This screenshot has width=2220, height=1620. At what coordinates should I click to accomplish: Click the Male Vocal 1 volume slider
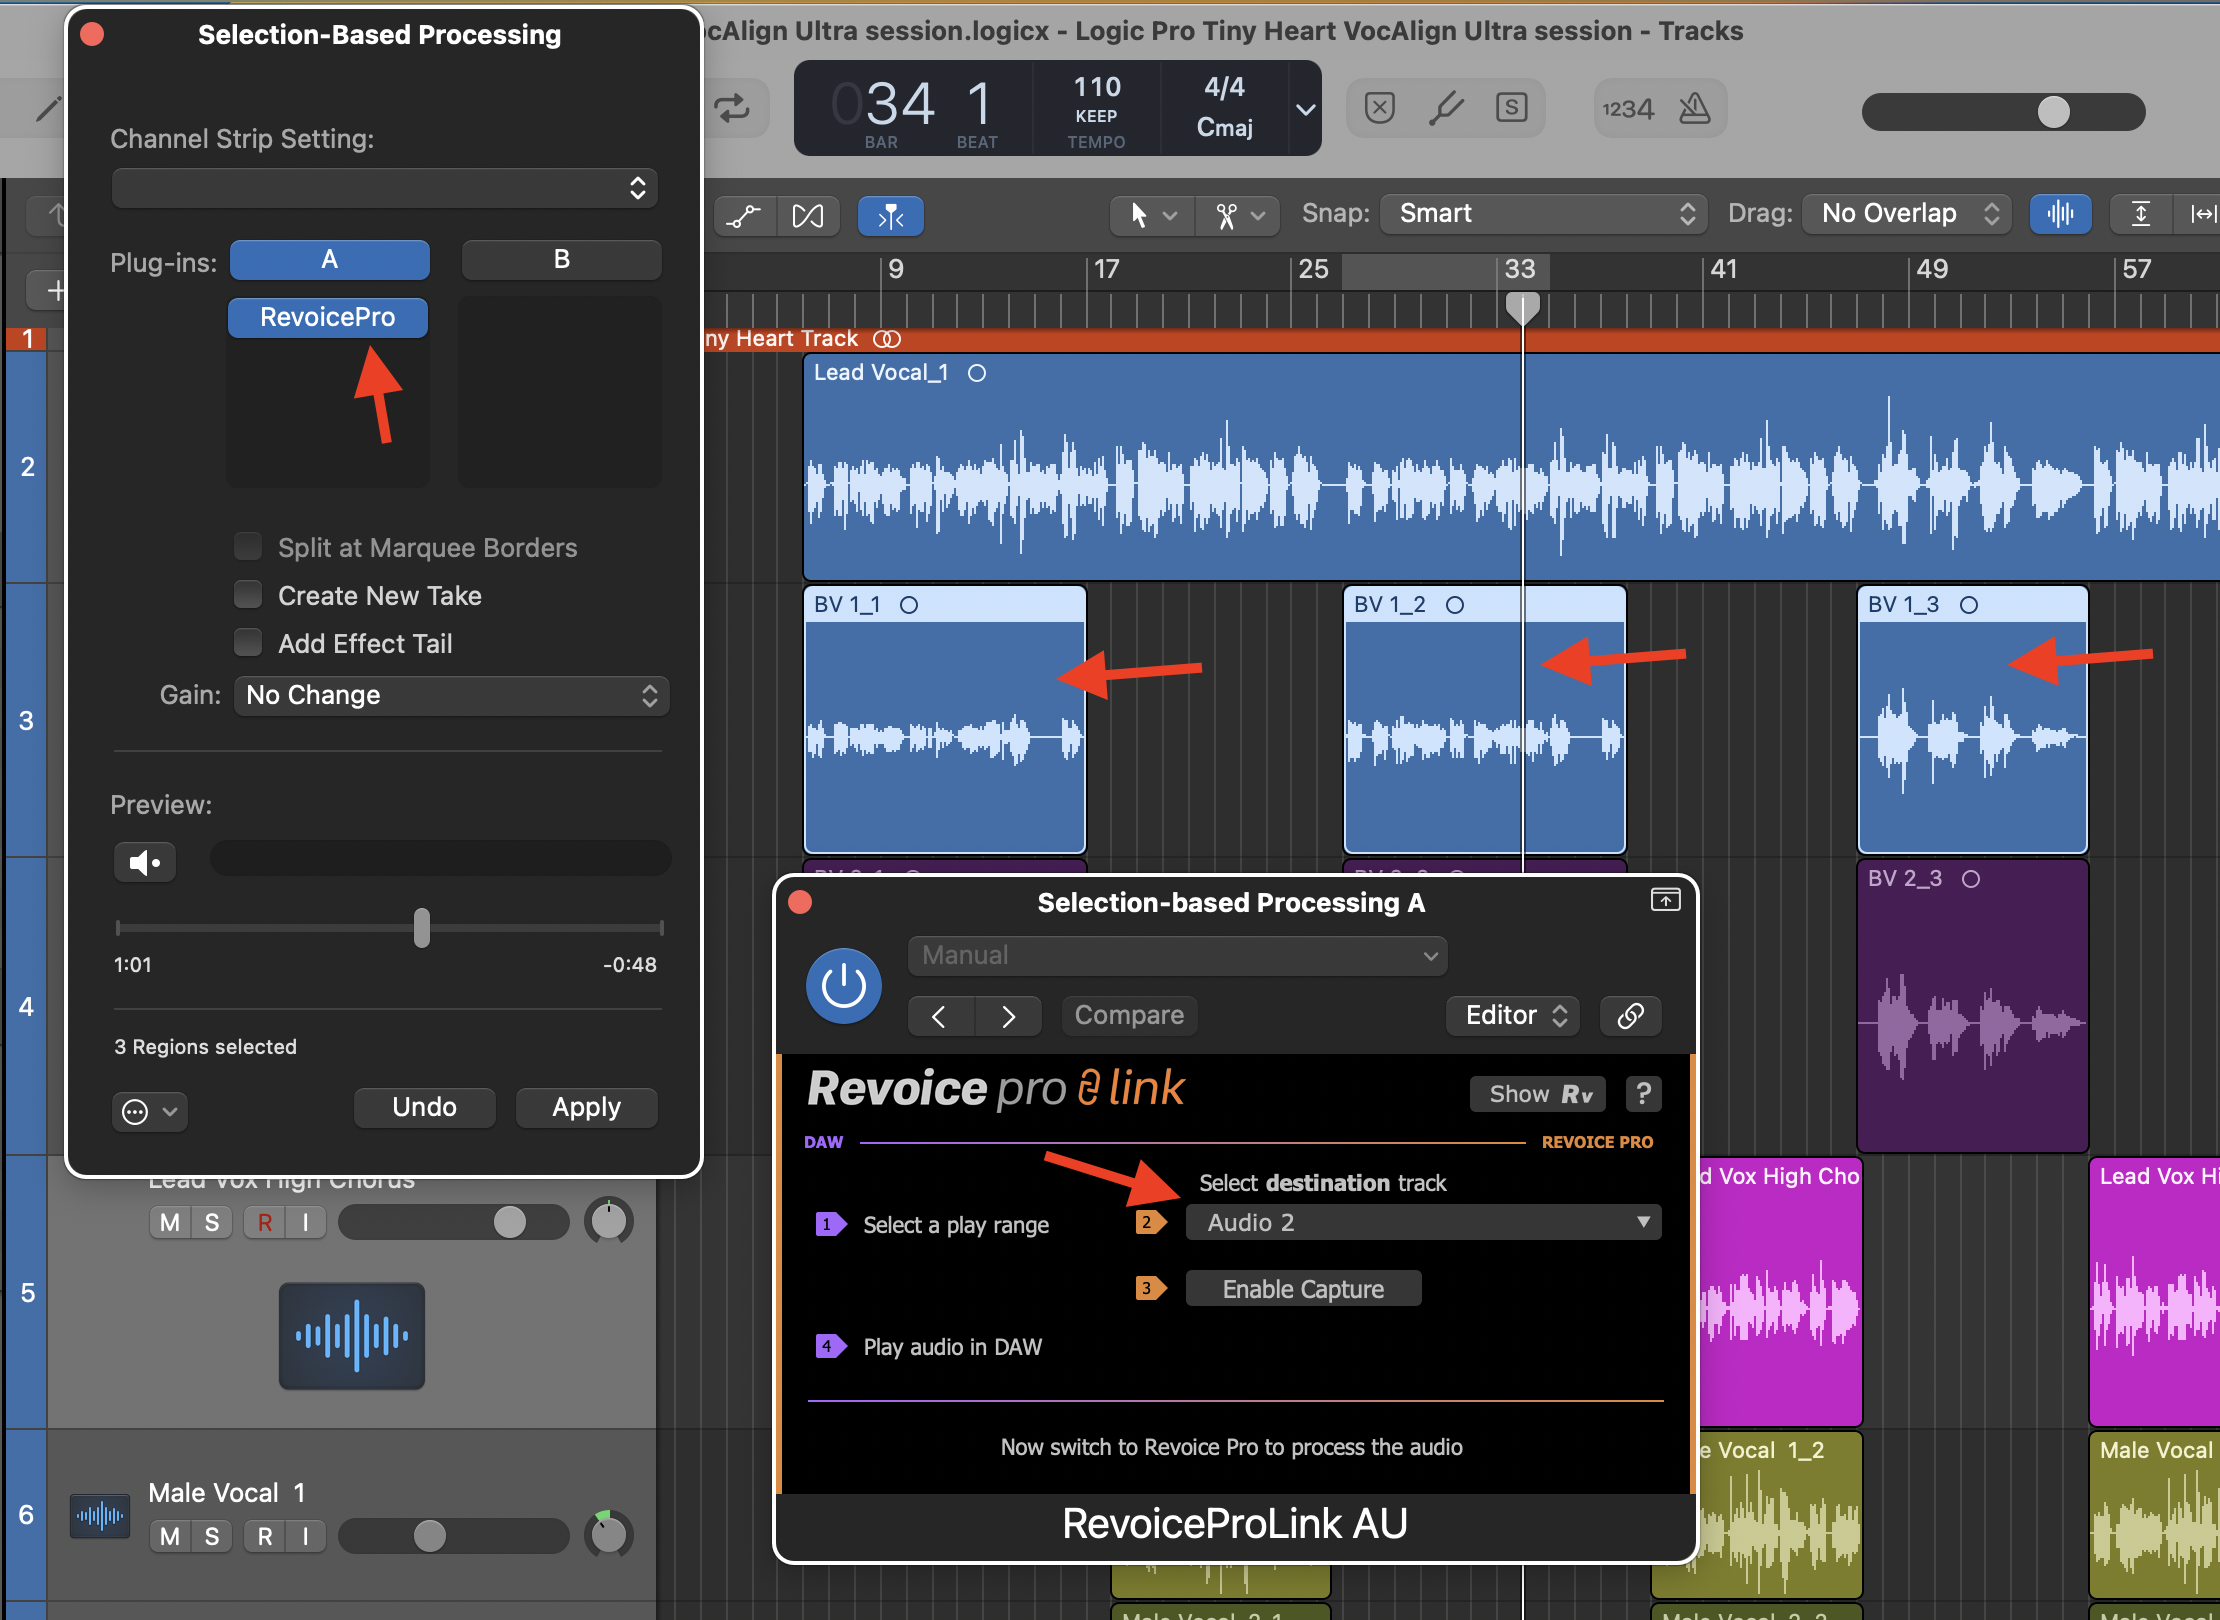(x=430, y=1536)
